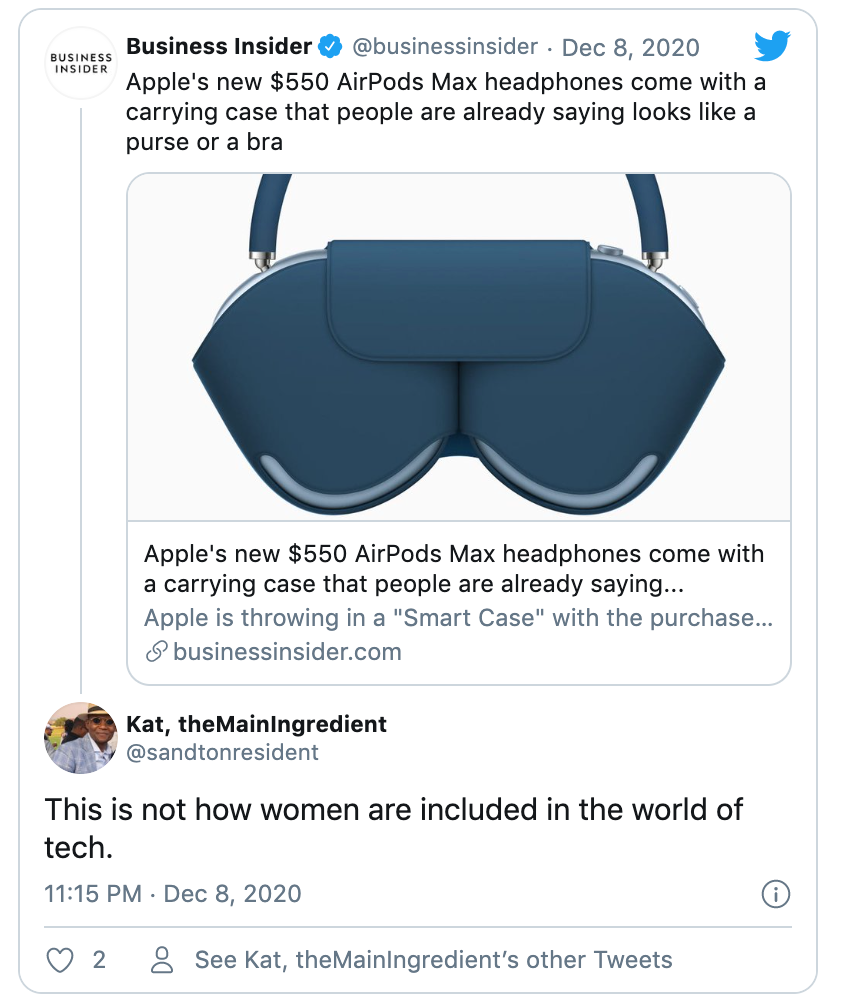Click the blue verified badge
846x1008 pixels.
pos(330,46)
